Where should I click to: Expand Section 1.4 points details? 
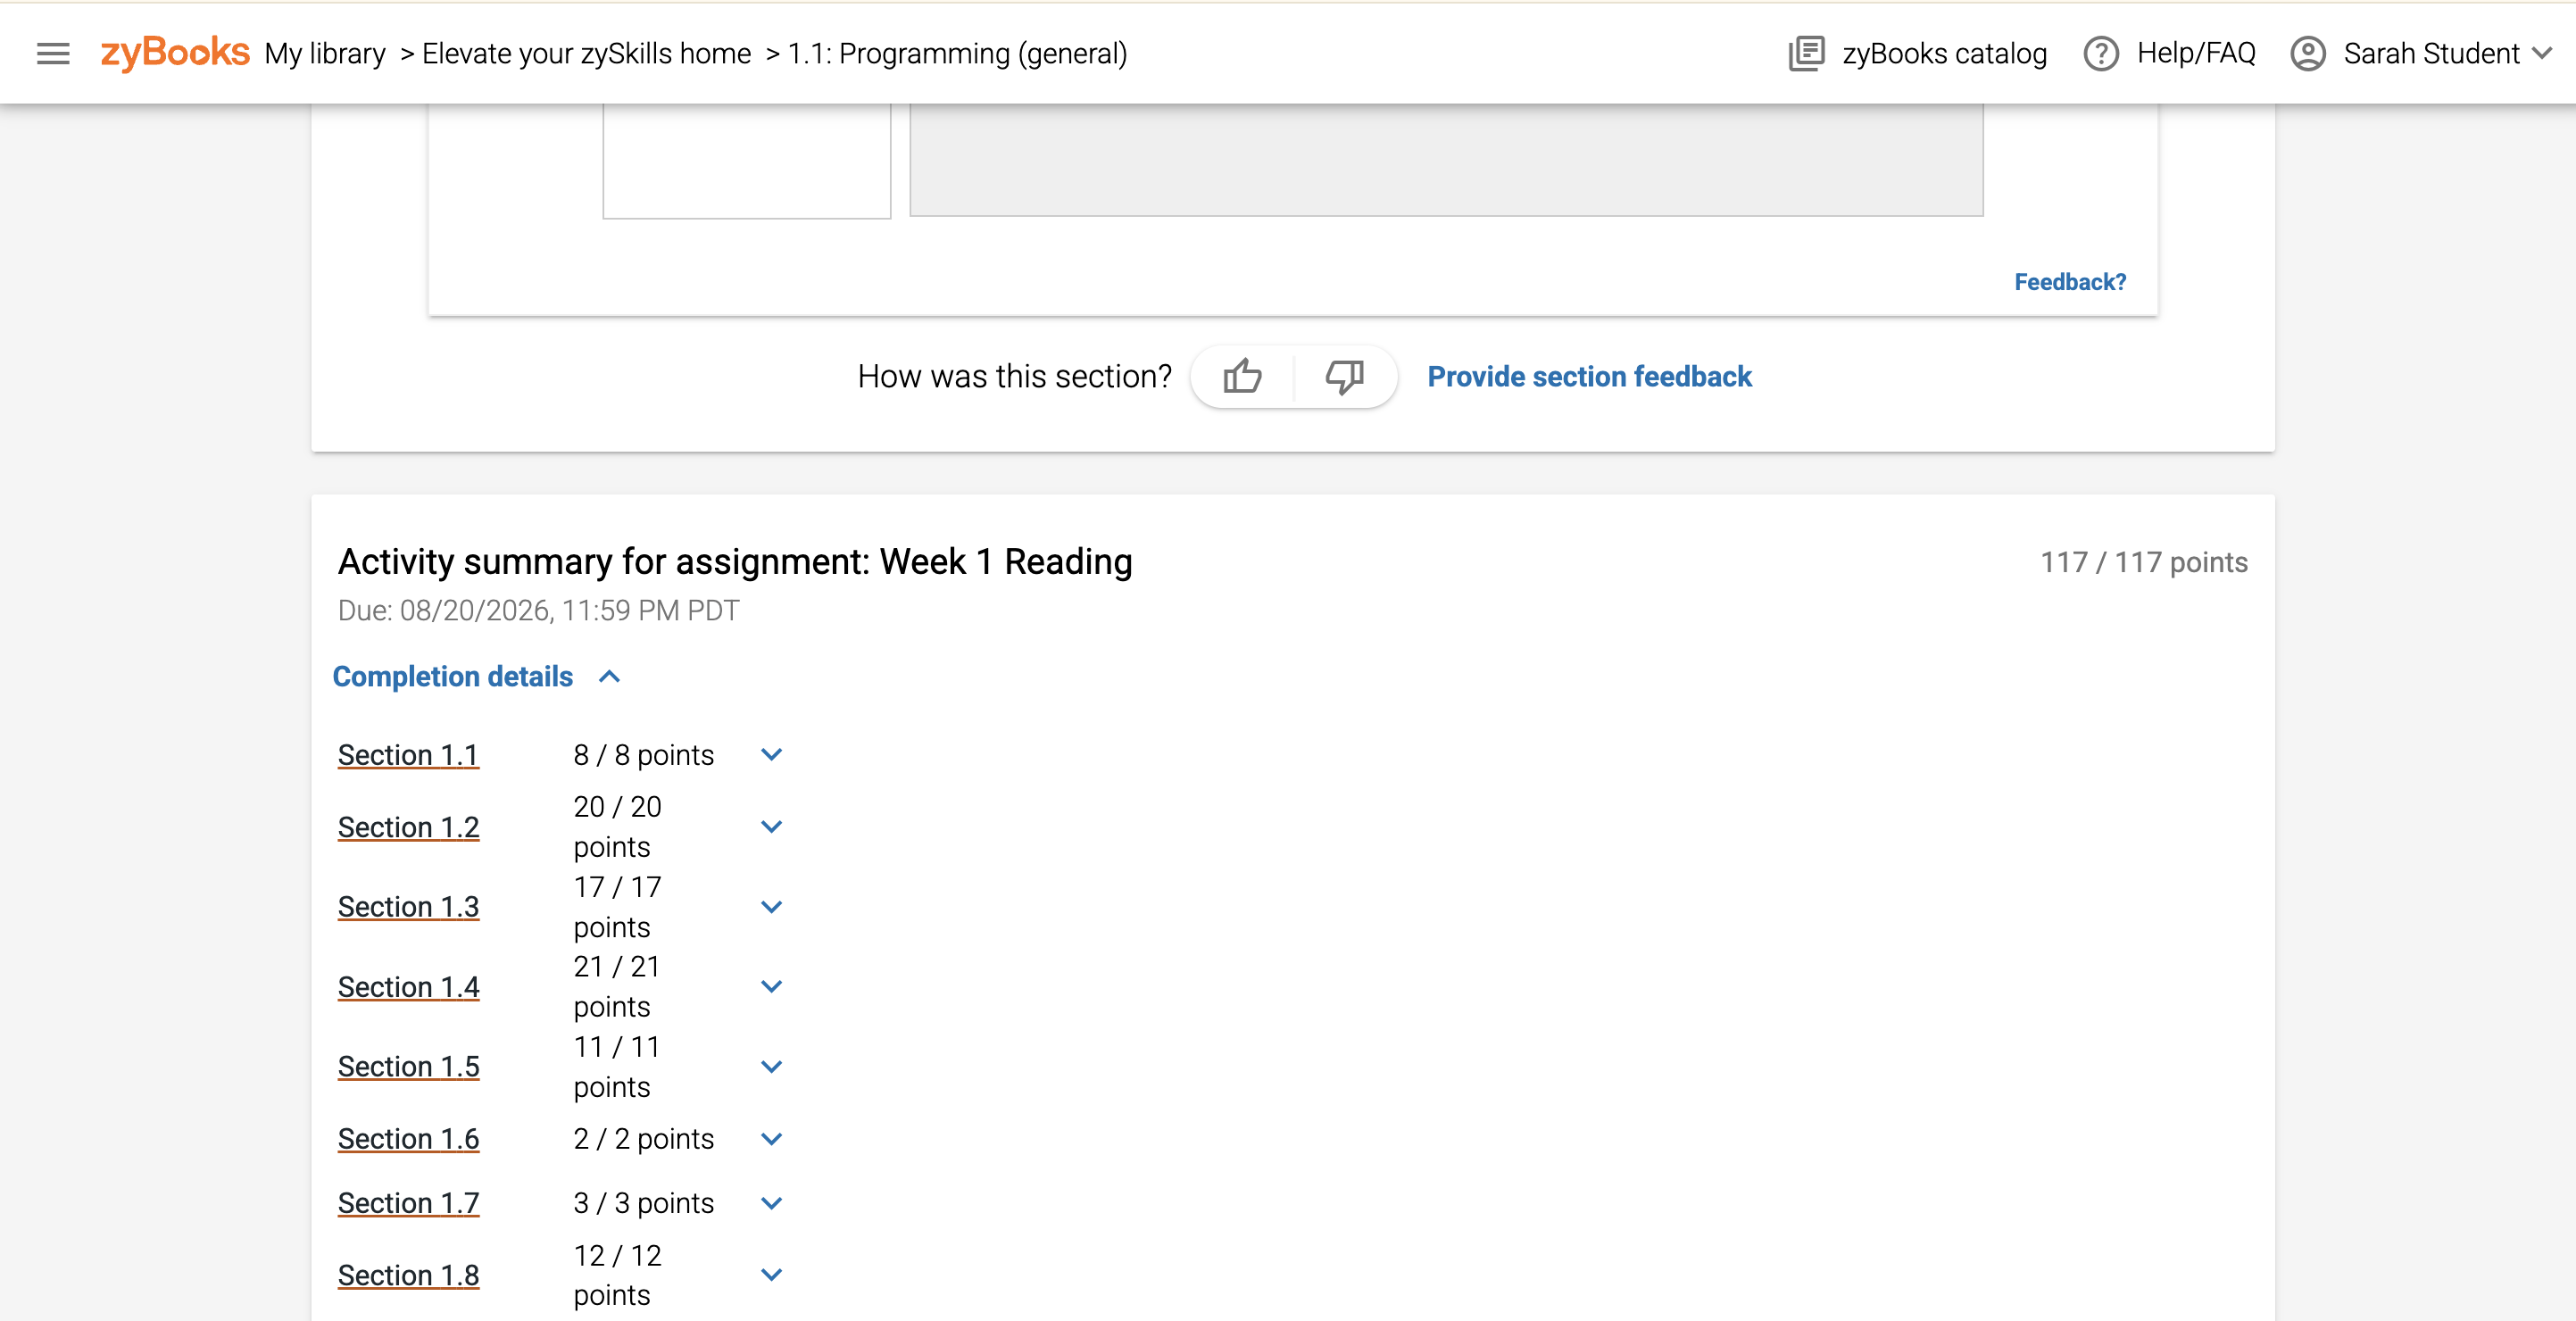tap(771, 987)
